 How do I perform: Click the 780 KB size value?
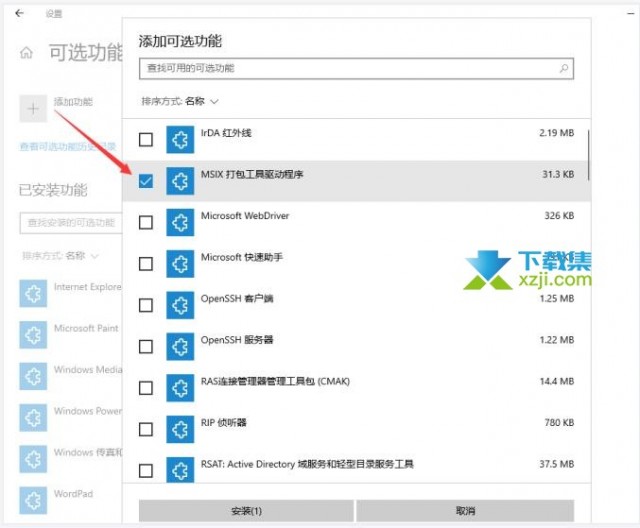pos(559,423)
